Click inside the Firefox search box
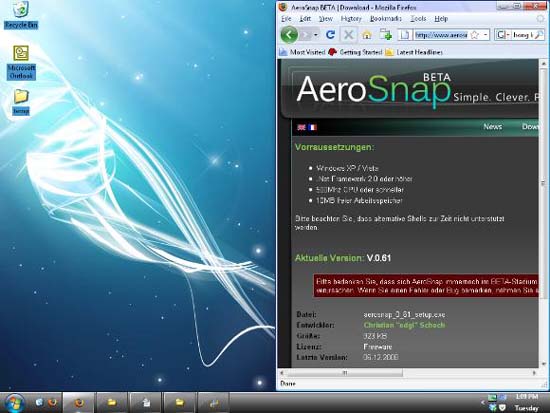Screen dimensions: 550x413 click(x=522, y=35)
